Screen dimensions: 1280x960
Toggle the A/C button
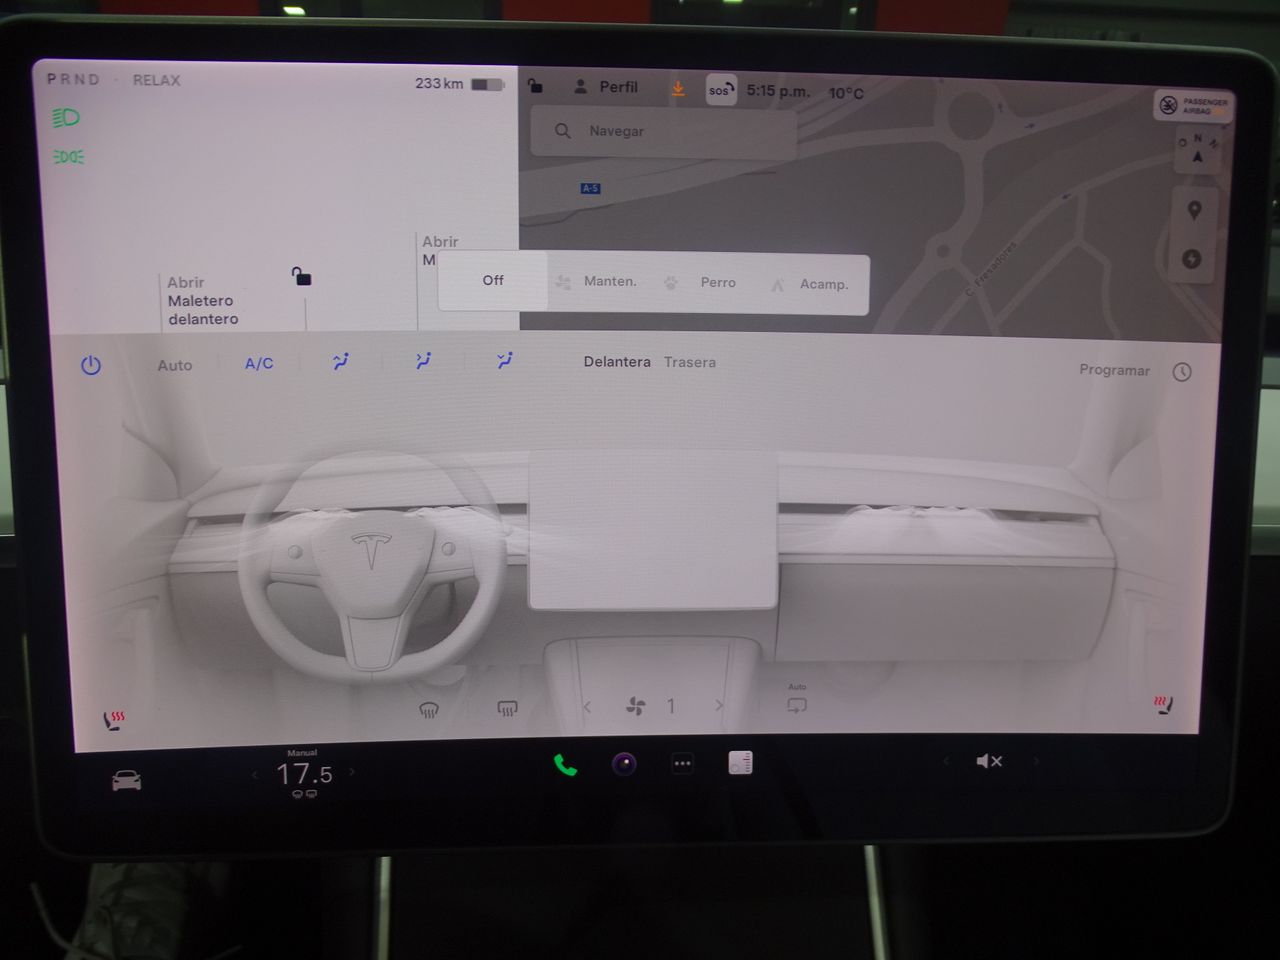point(259,363)
